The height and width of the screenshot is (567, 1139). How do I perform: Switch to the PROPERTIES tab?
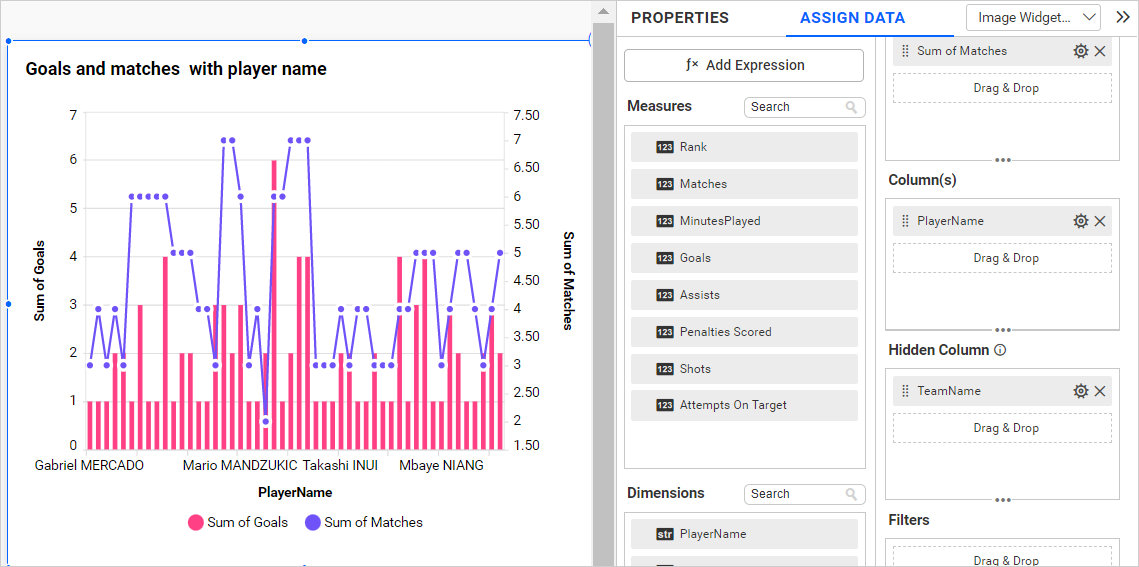[x=679, y=18]
